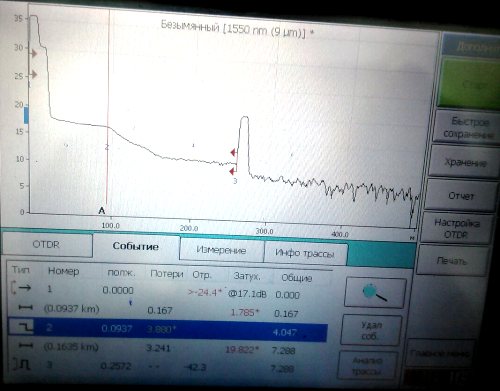The width and height of the screenshot is (500, 391).
Task: Open Настройка OTDR settings
Action: (456, 228)
